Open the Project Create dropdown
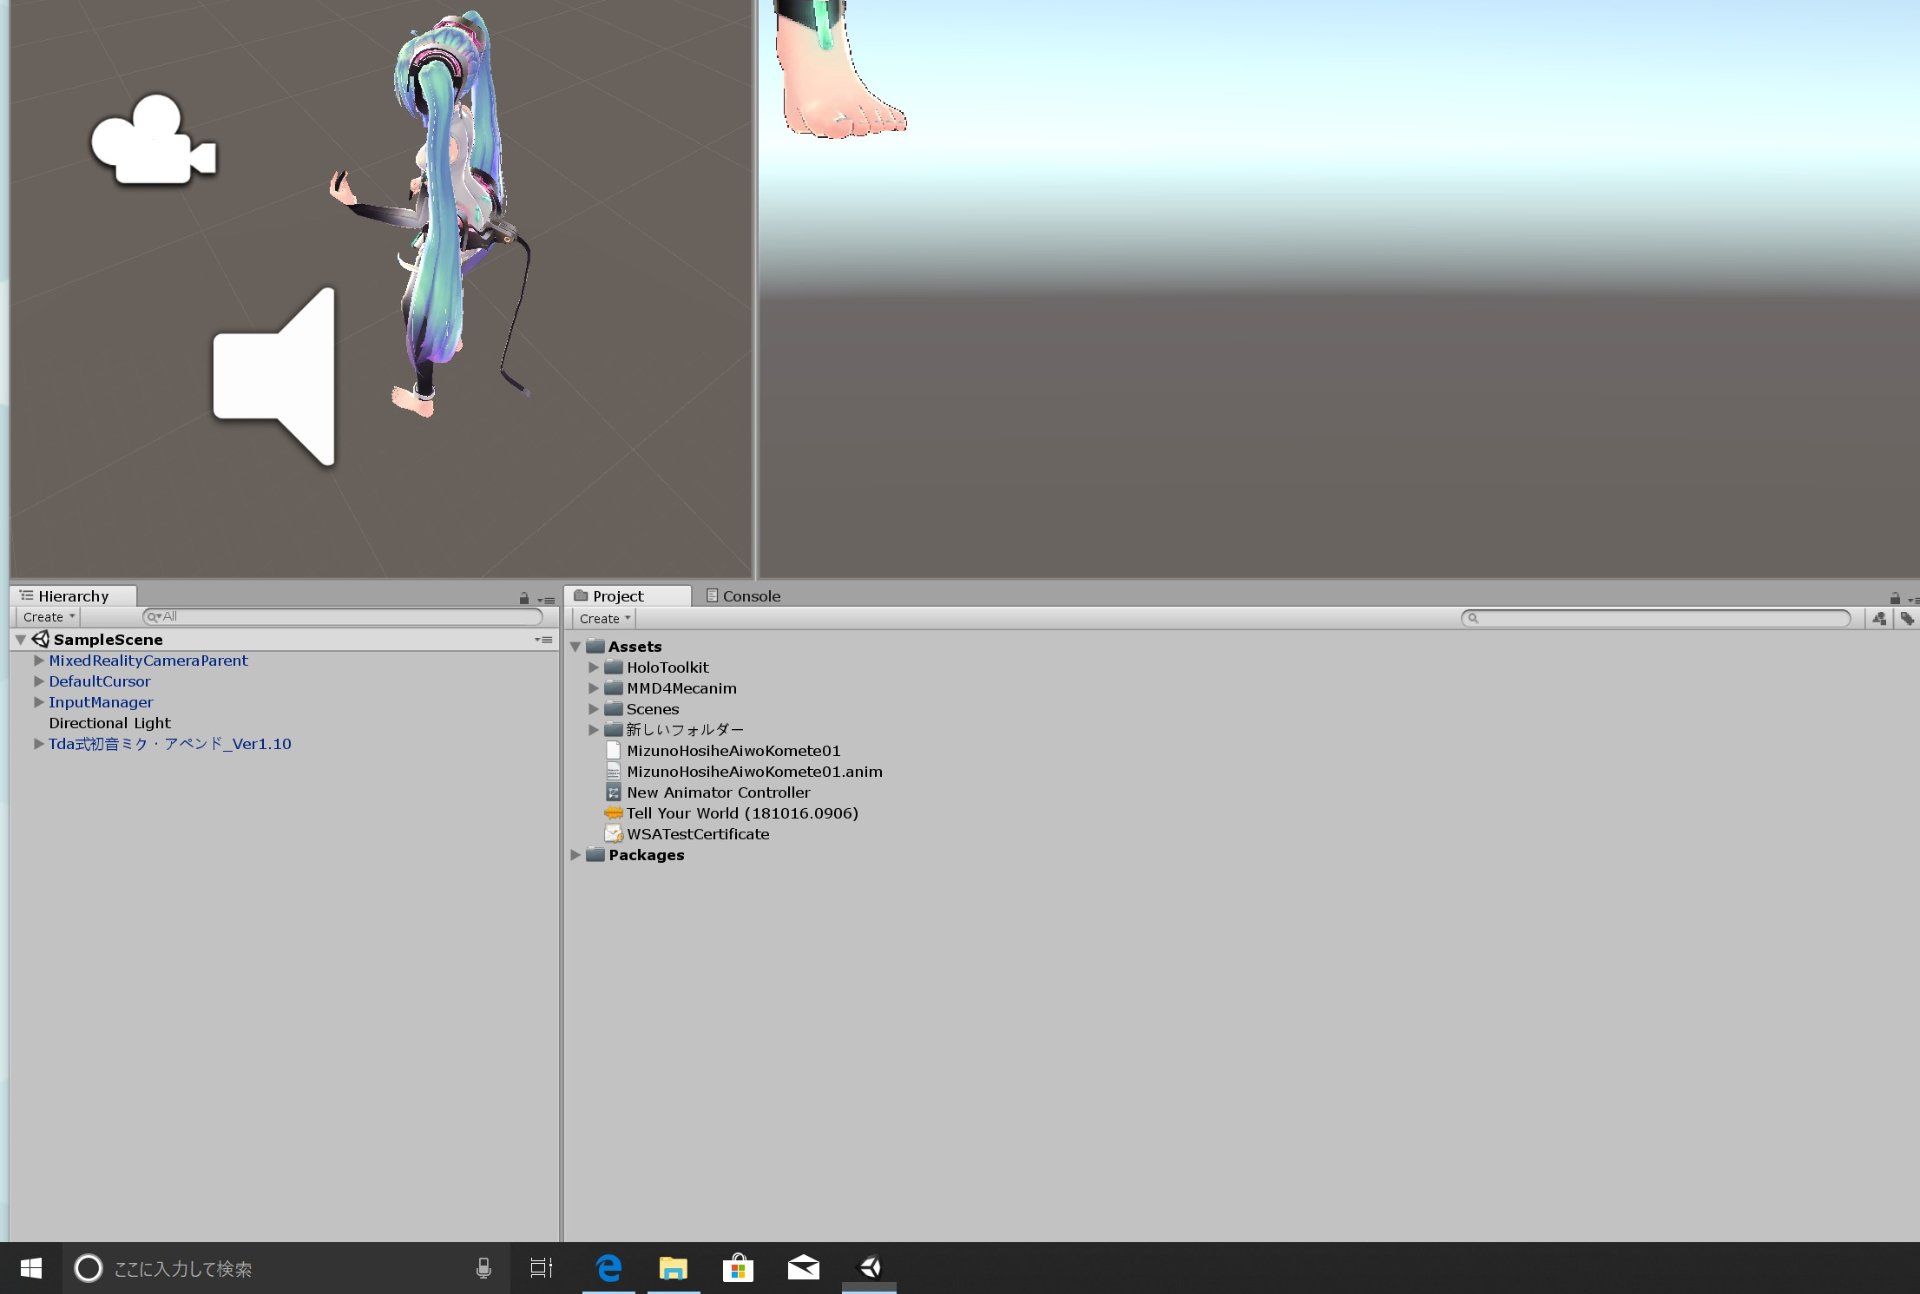 coord(604,618)
